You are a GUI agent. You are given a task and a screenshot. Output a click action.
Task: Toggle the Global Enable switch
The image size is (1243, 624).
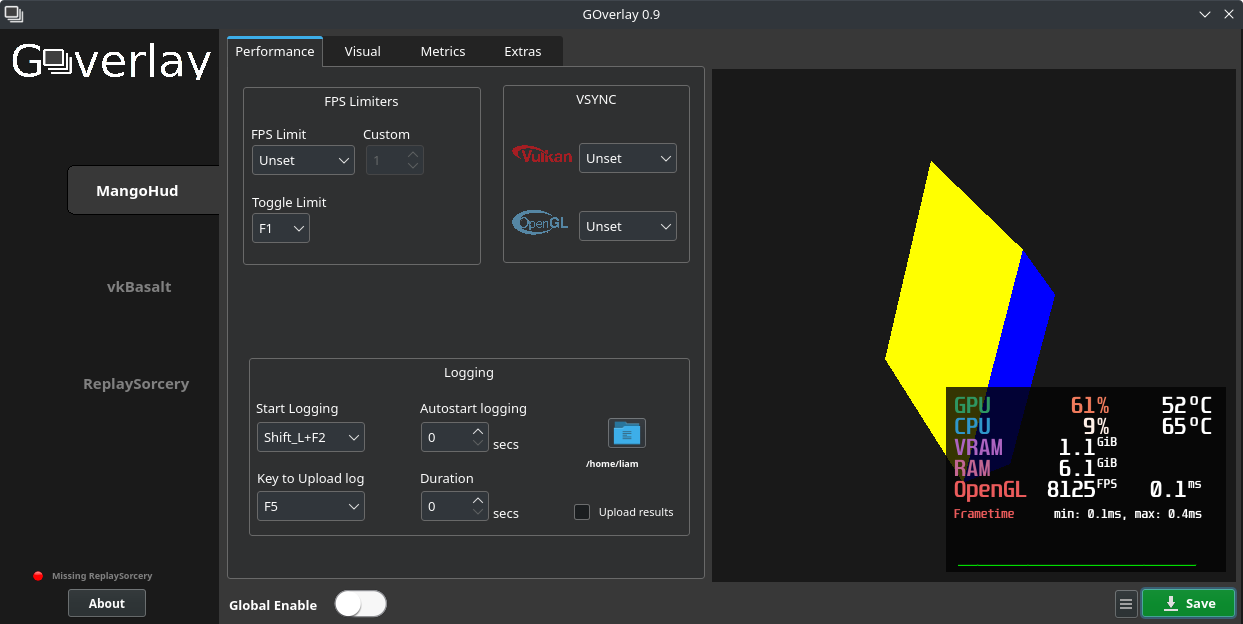(x=360, y=604)
